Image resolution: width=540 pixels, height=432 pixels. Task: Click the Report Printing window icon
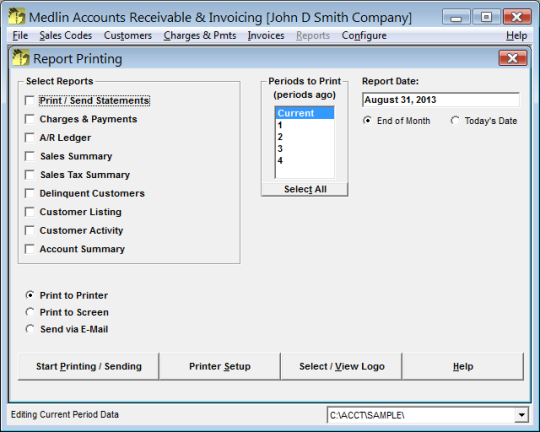coord(21,58)
